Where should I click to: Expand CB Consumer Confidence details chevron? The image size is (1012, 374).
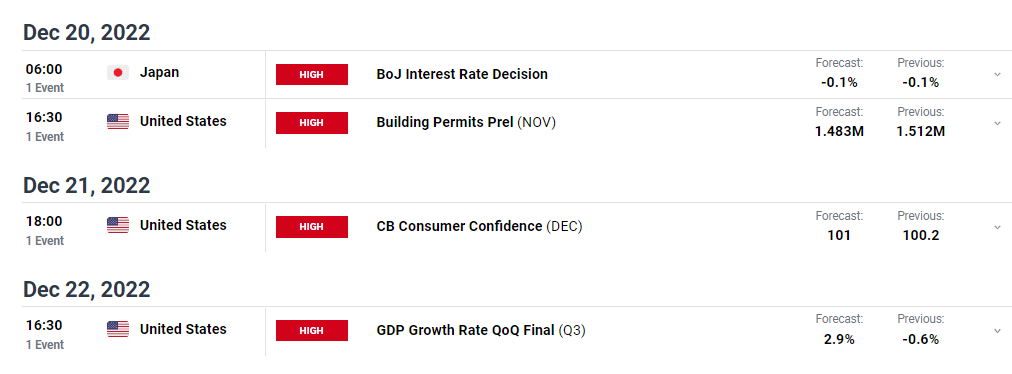[x=998, y=227]
